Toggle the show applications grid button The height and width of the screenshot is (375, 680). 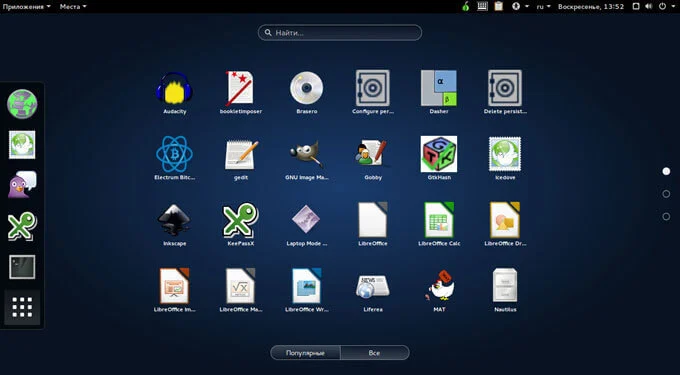pyautogui.click(x=22, y=307)
